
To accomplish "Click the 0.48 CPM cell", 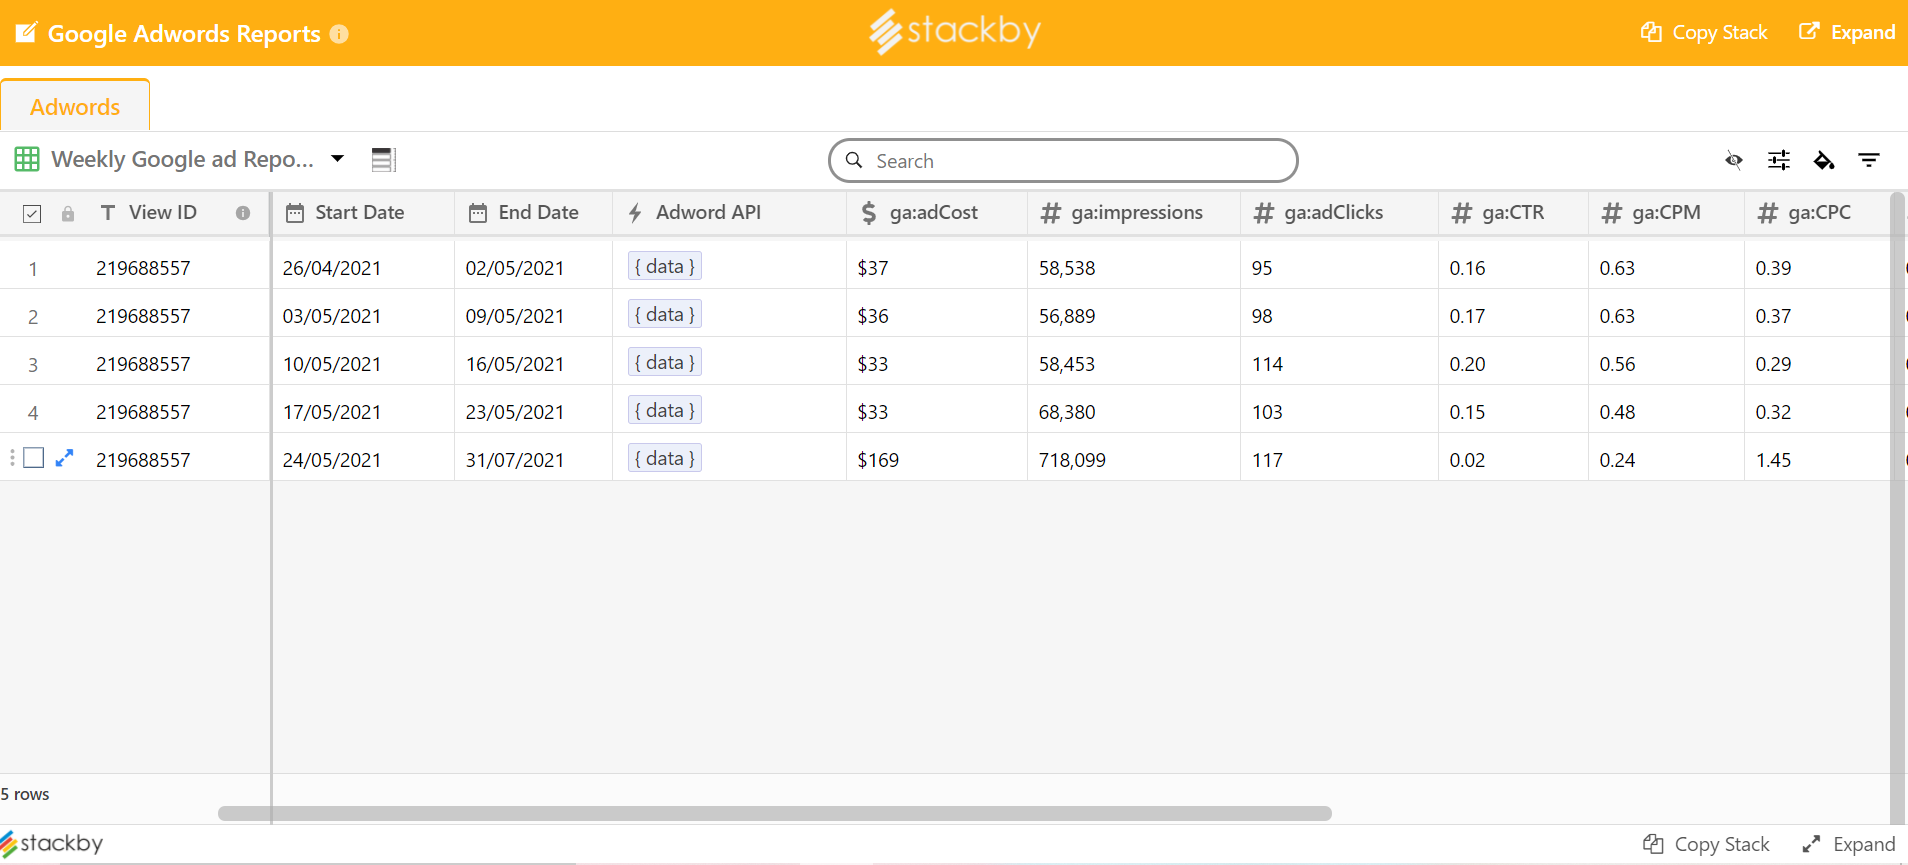I will click(x=1666, y=411).
